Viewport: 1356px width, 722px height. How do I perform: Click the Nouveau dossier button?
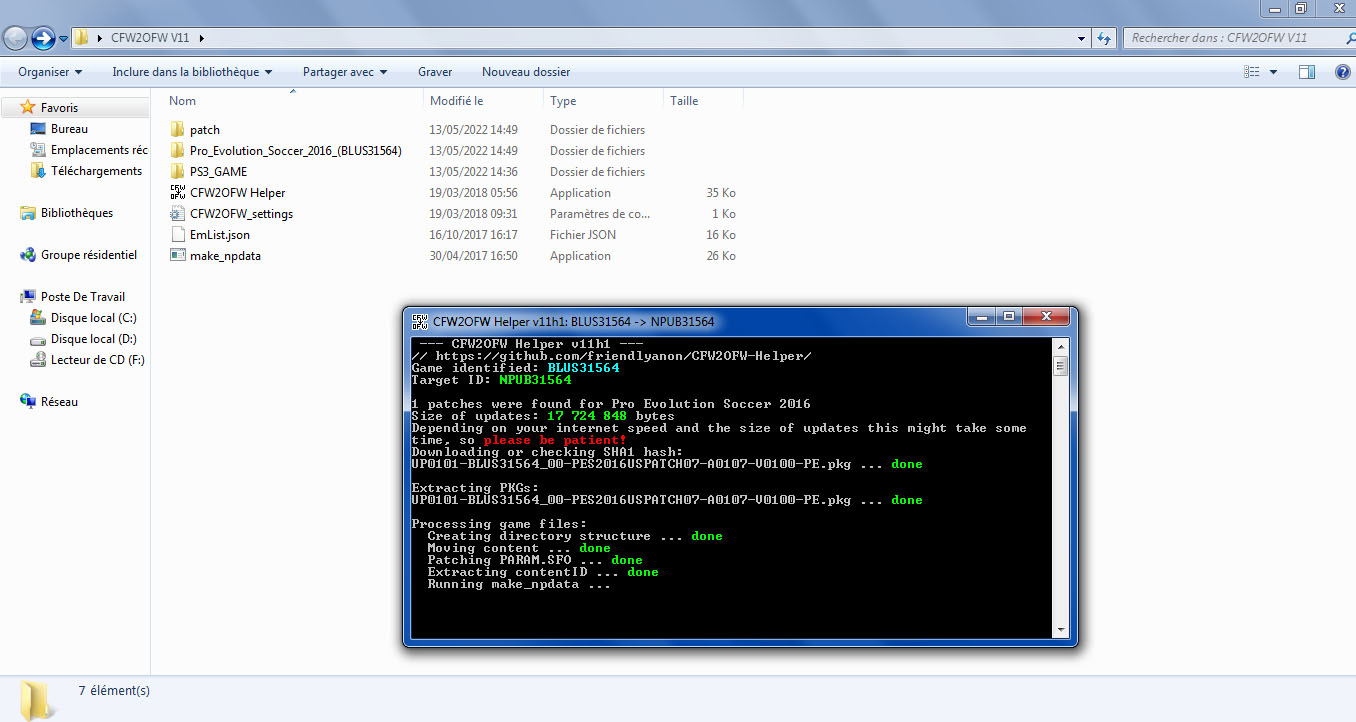click(x=526, y=72)
